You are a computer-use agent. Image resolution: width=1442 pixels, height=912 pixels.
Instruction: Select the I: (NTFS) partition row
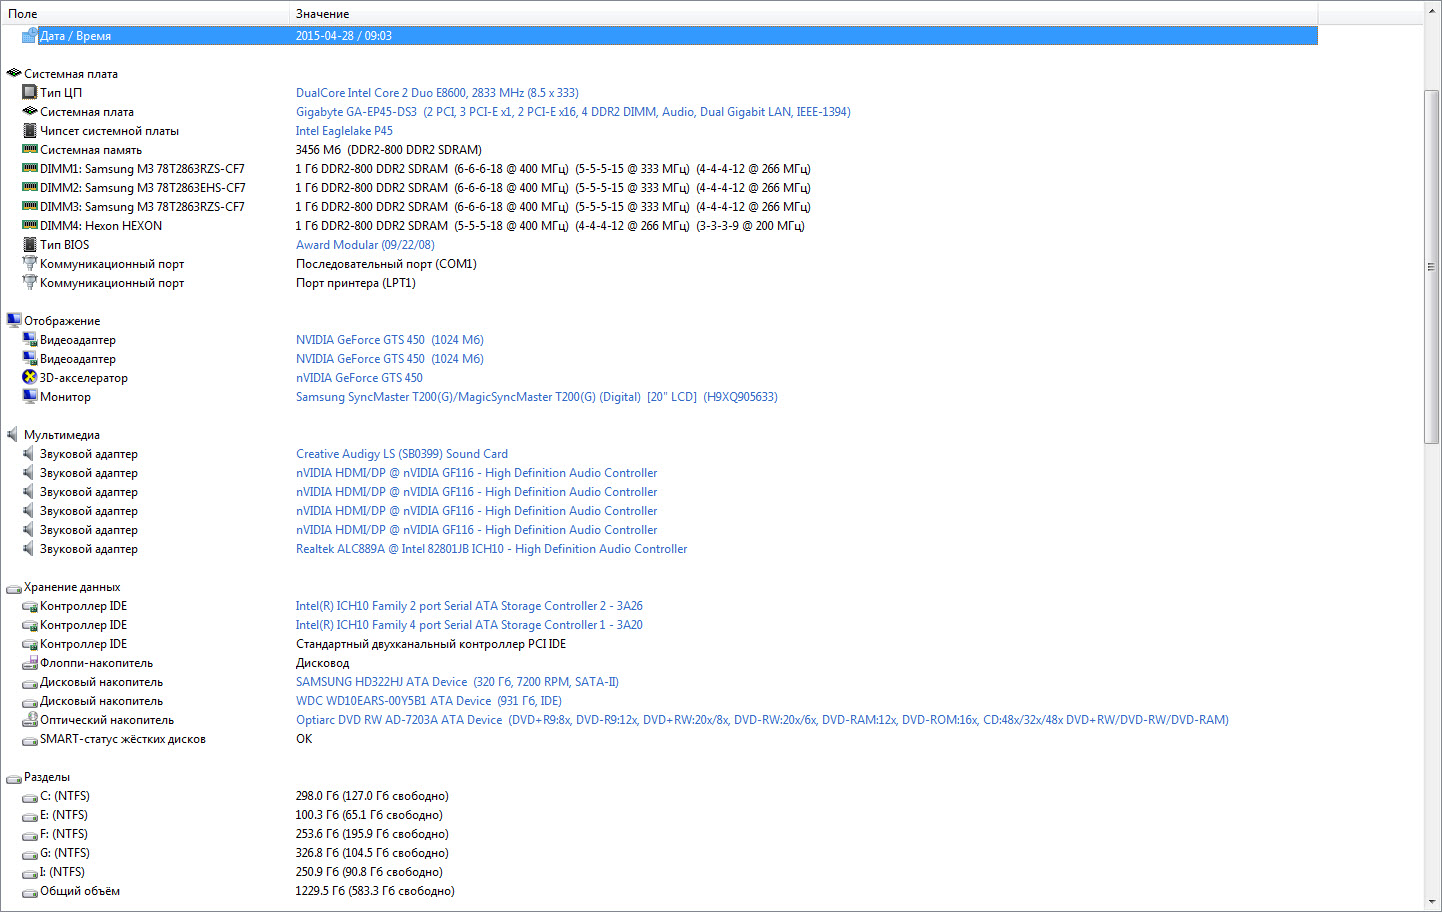[659, 872]
